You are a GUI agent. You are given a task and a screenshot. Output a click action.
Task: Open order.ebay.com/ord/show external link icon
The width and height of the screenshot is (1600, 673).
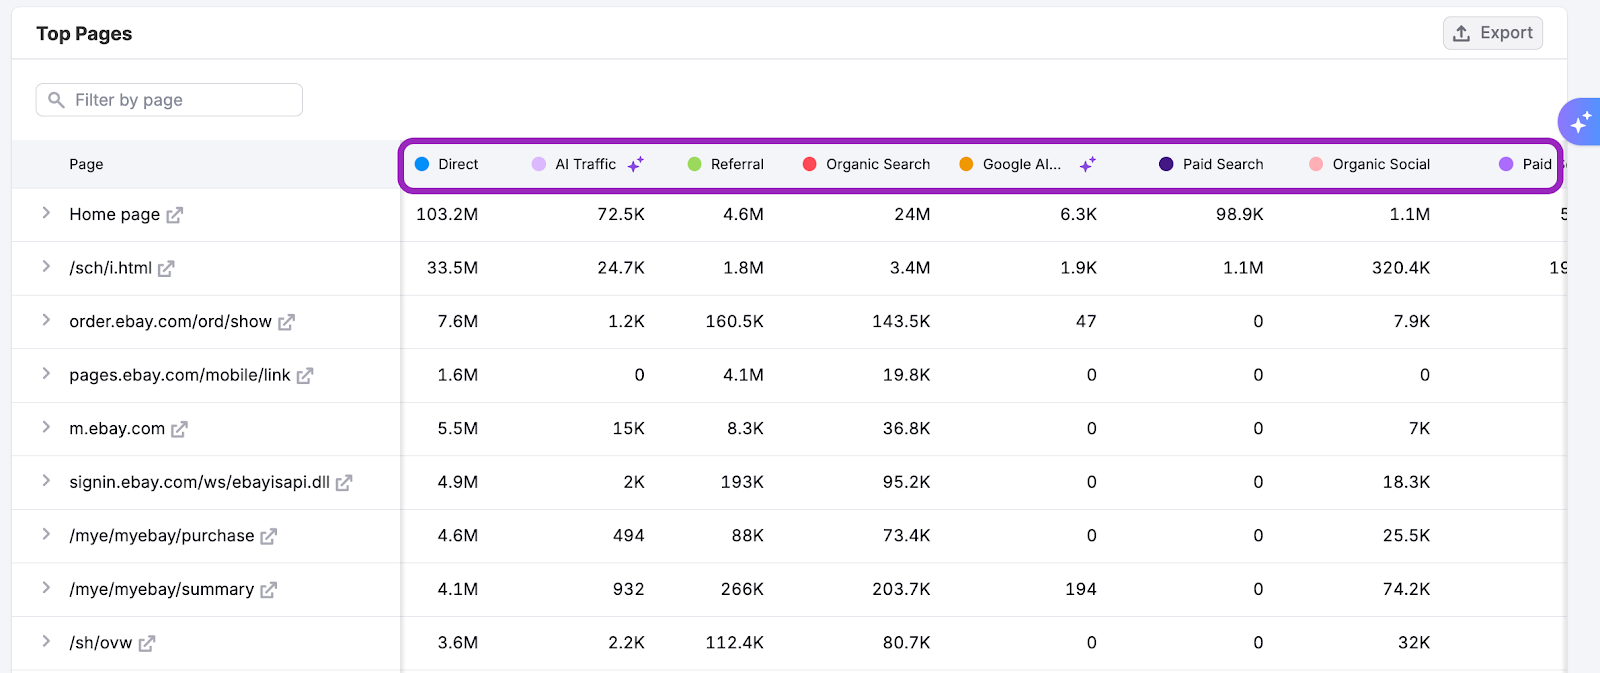pyautogui.click(x=286, y=322)
